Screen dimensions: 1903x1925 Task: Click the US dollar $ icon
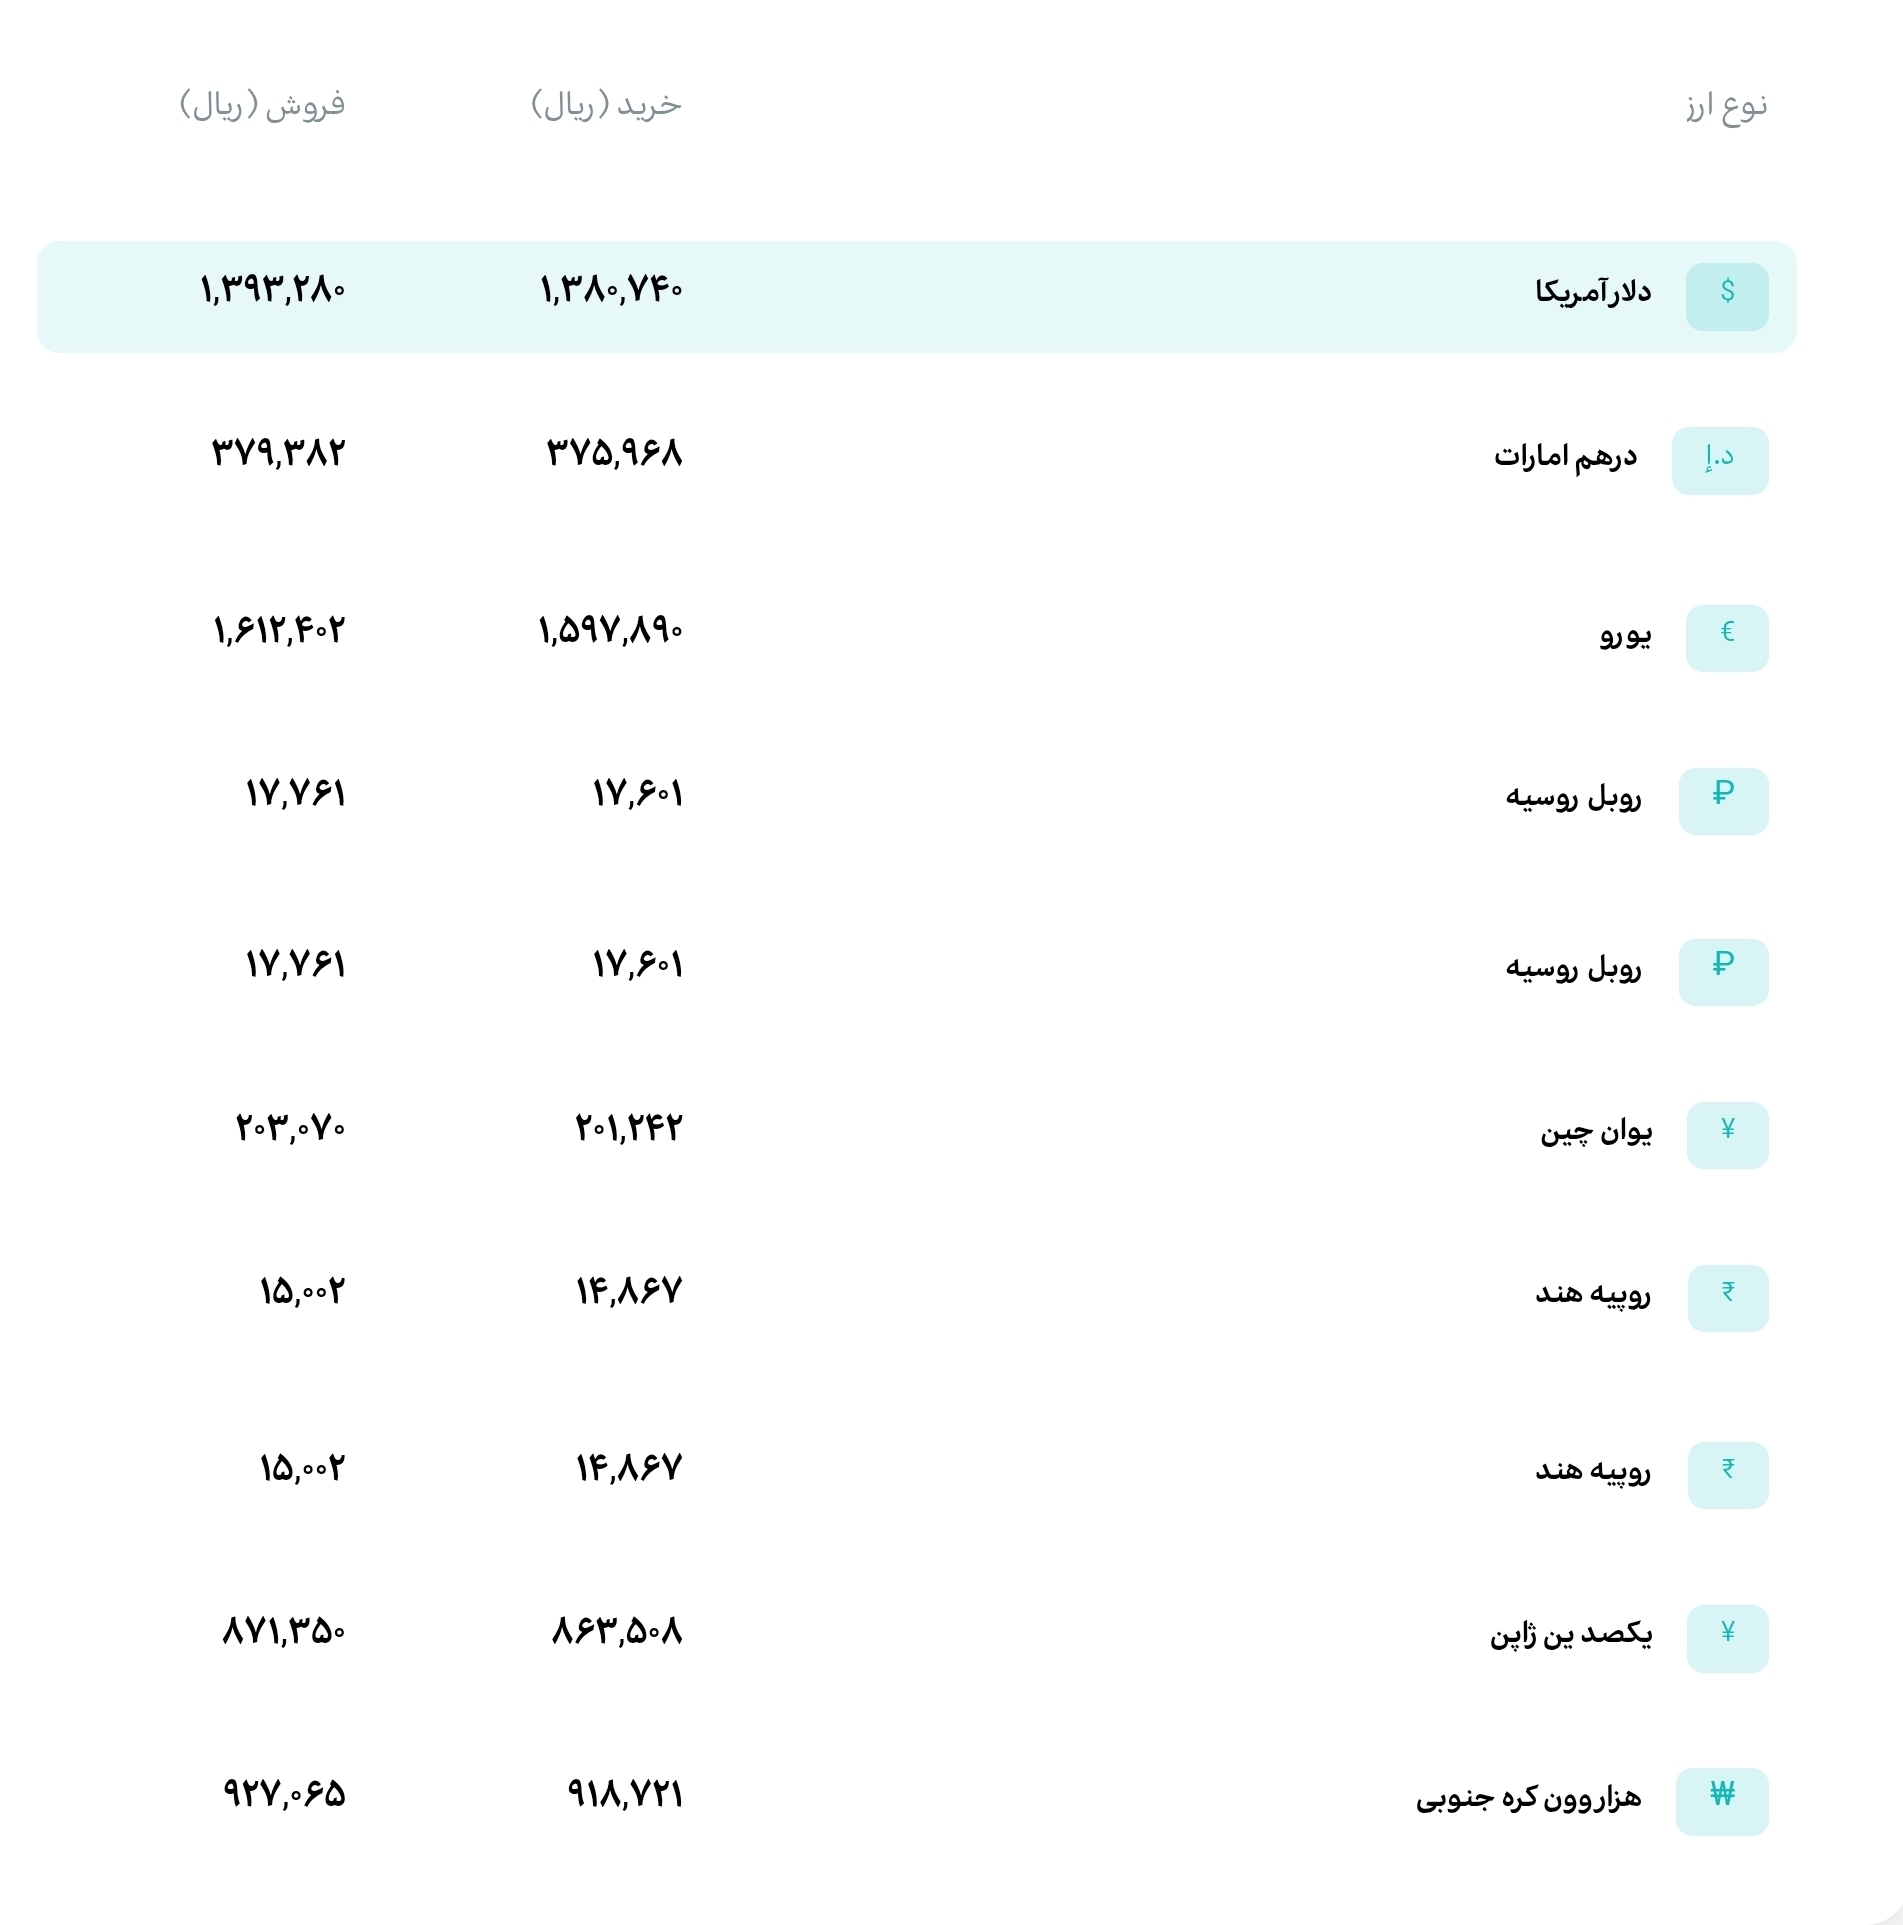click(1726, 296)
